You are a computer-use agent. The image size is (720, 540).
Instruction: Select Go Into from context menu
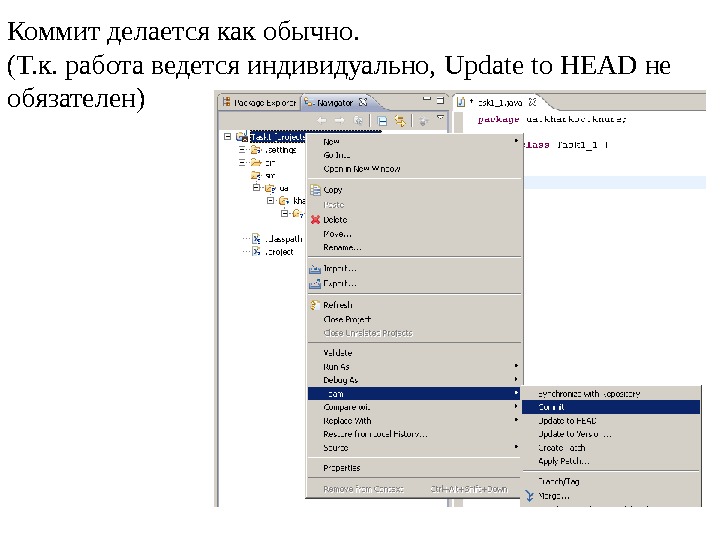tap(415, 155)
